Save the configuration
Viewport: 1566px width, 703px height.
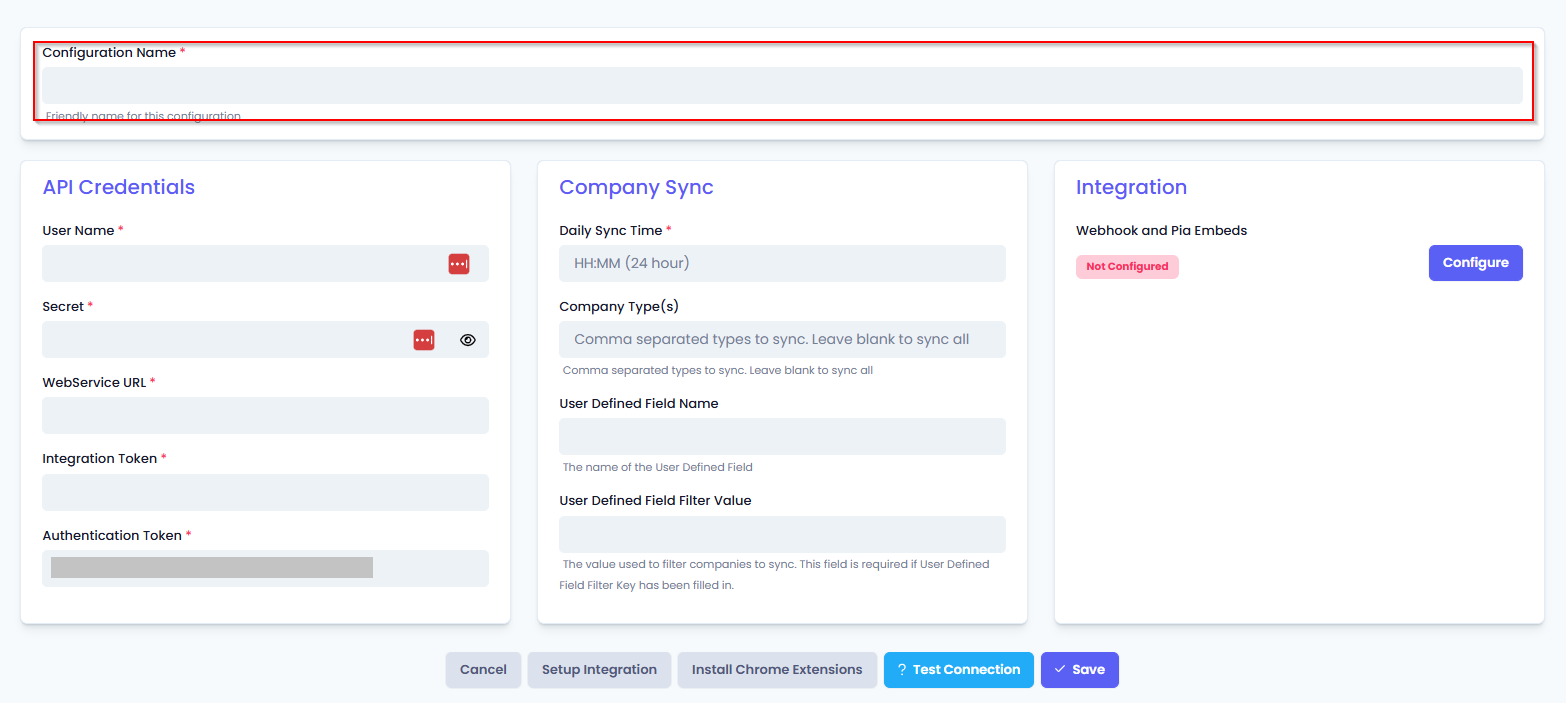click(x=1079, y=670)
